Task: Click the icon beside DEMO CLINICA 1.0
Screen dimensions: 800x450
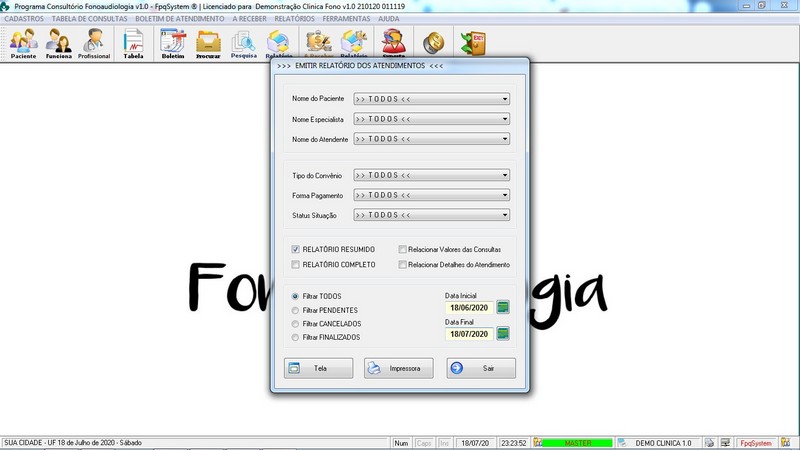Action: (x=622, y=443)
